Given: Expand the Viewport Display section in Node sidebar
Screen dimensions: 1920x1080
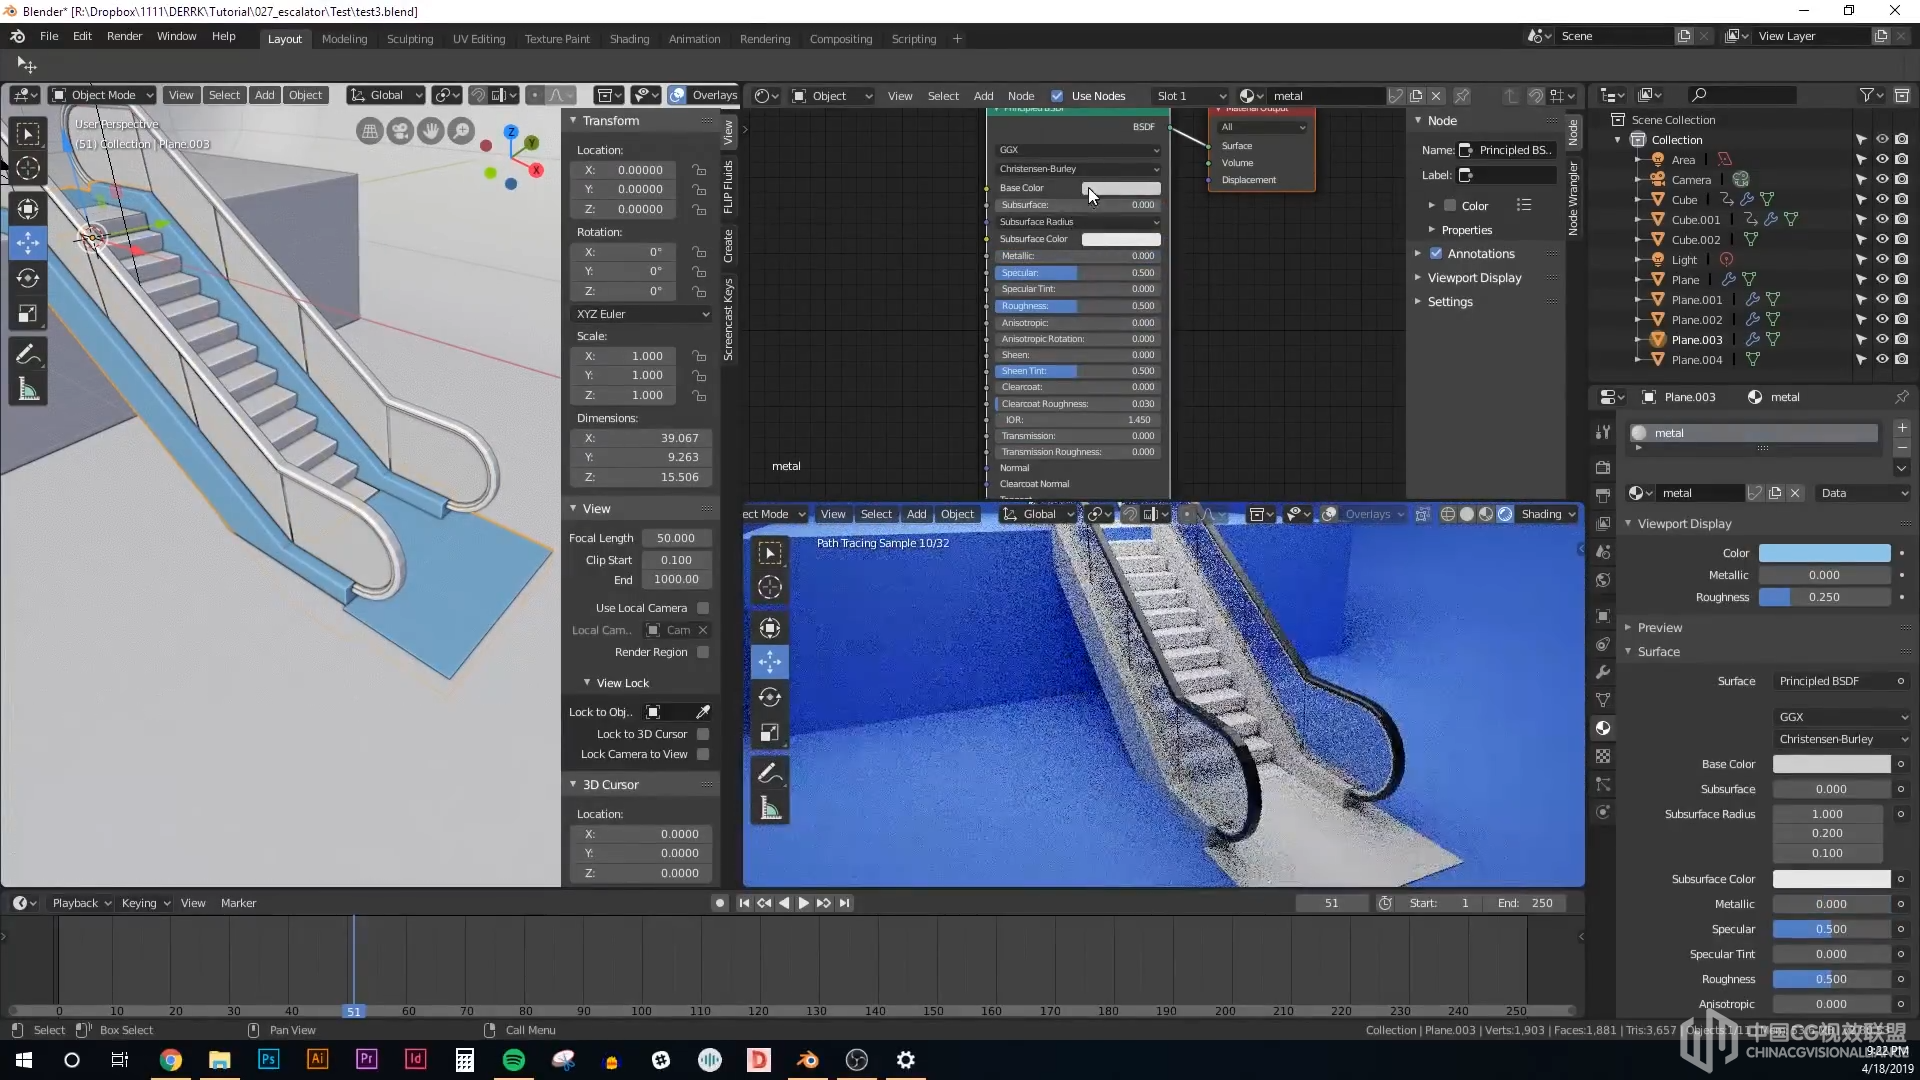Looking at the screenshot, I should 1474,278.
